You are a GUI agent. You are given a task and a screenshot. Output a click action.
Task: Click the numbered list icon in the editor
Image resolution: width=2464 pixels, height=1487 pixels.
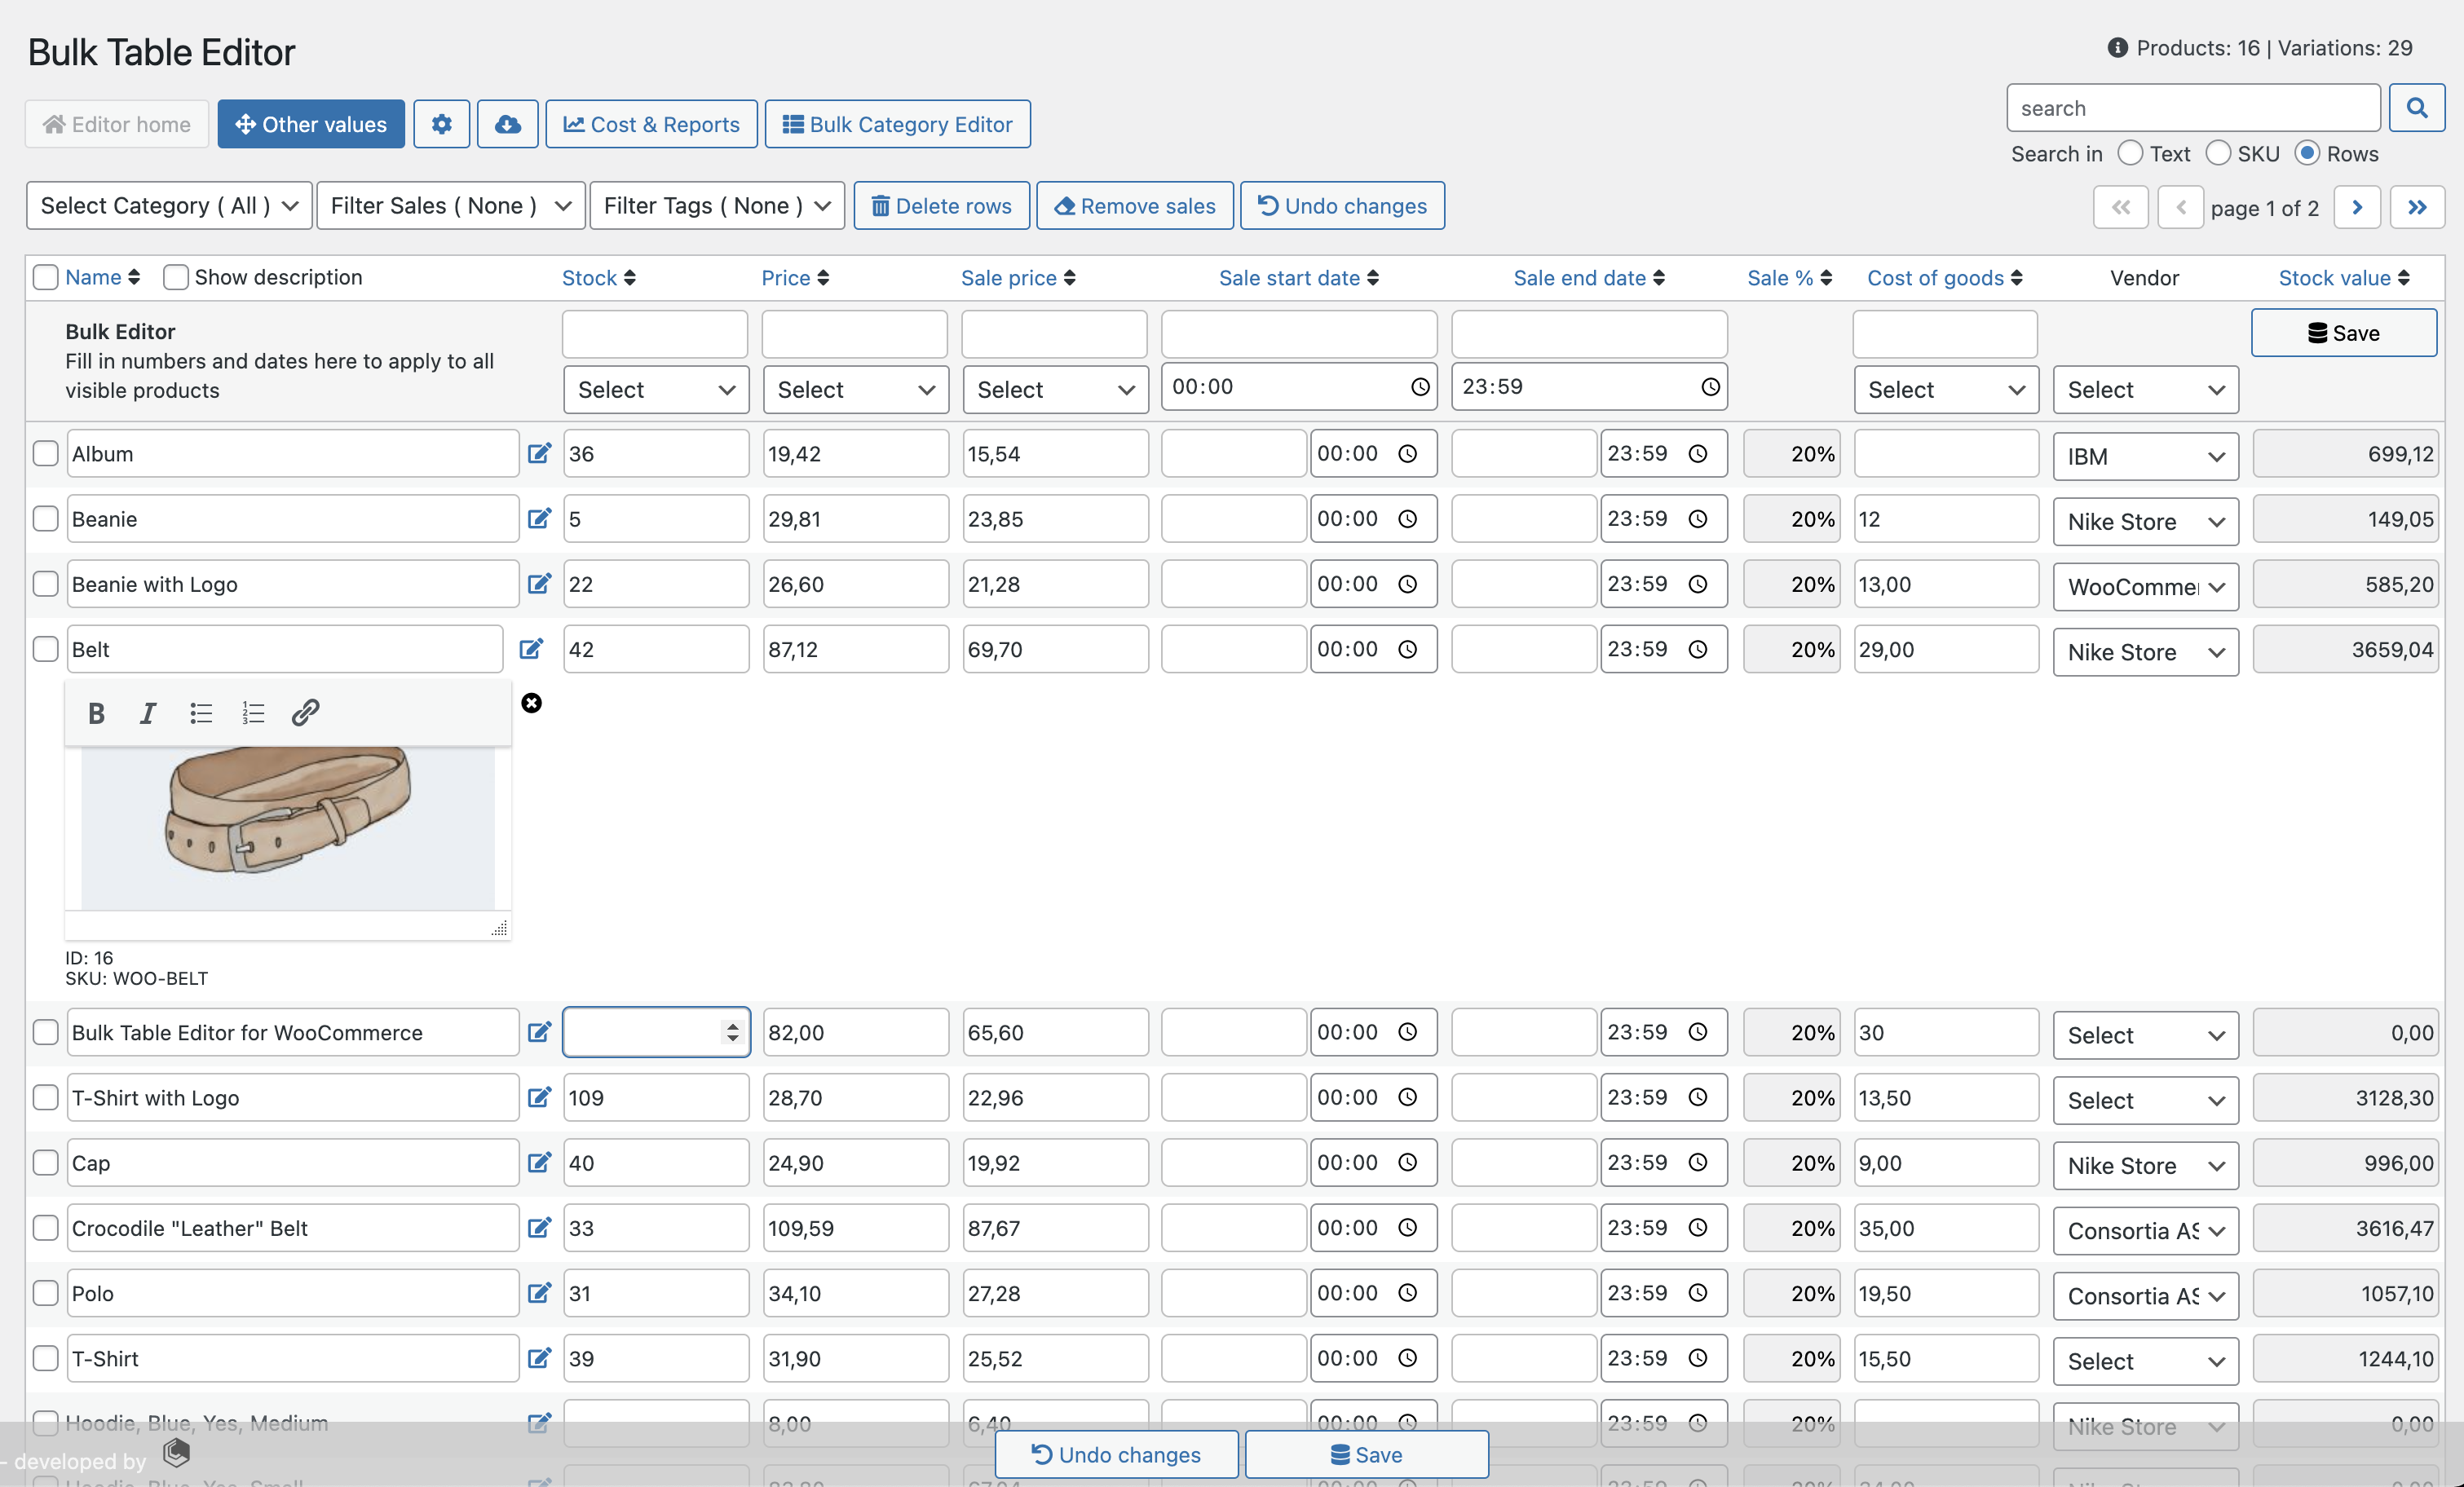pos(252,712)
